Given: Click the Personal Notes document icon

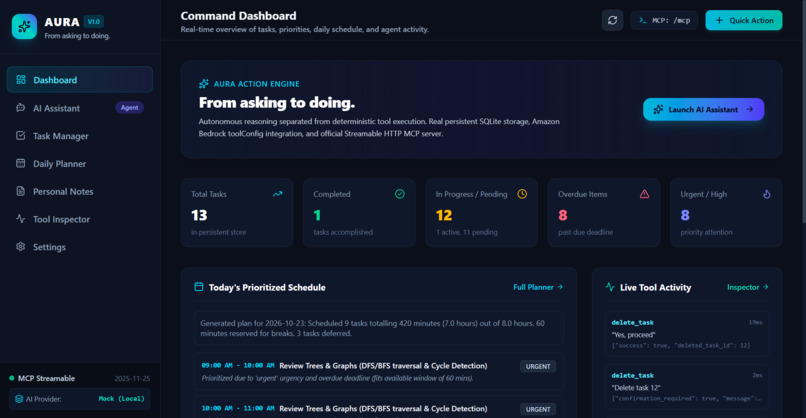Looking at the screenshot, I should click(x=21, y=191).
